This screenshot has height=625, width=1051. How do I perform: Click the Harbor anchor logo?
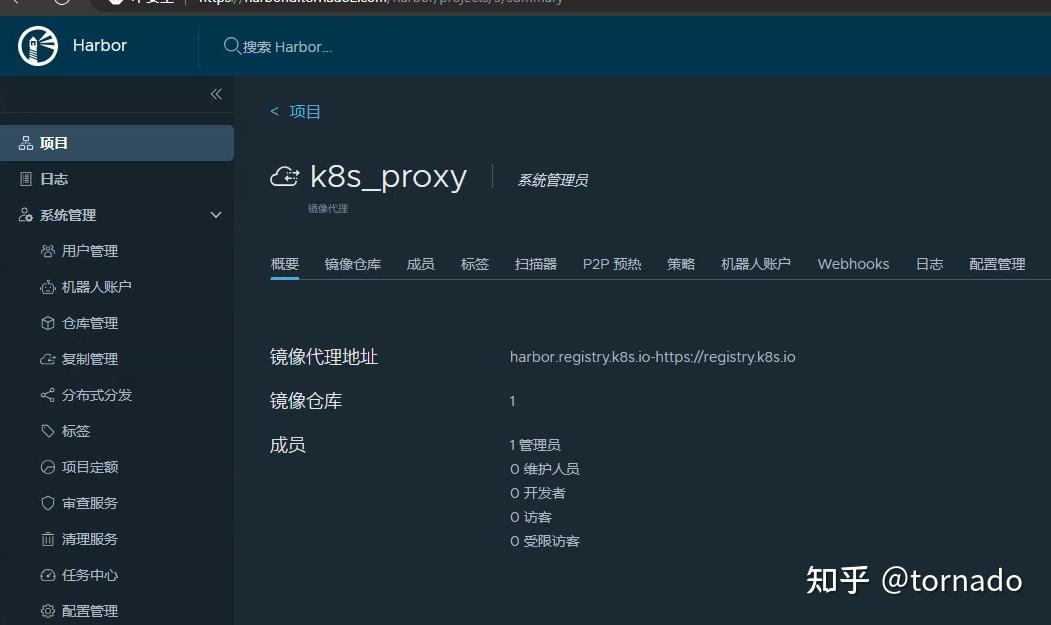click(36, 45)
